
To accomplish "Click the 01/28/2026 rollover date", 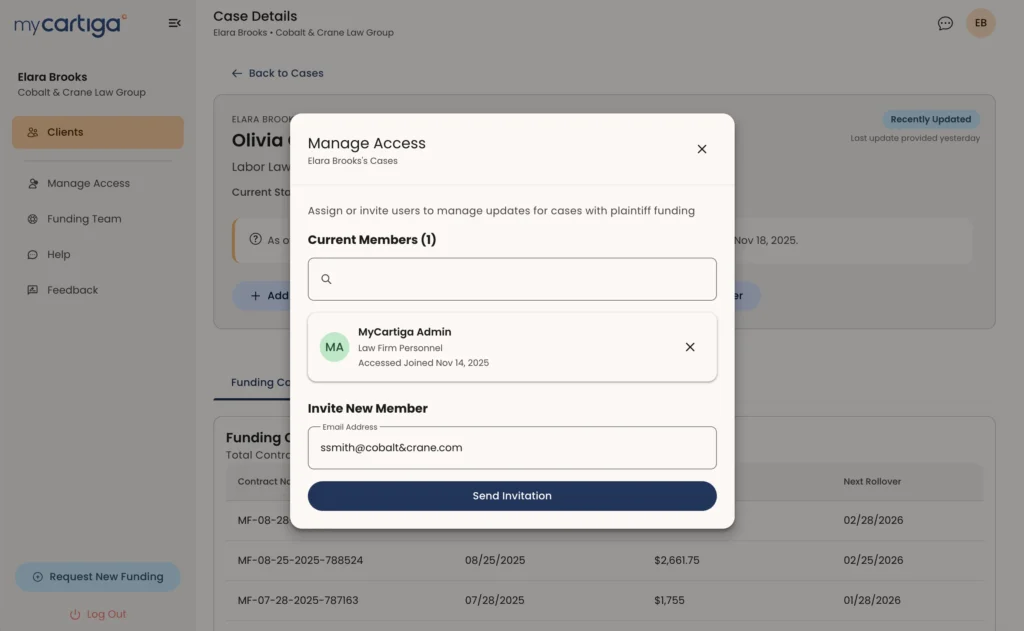I will 872,600.
